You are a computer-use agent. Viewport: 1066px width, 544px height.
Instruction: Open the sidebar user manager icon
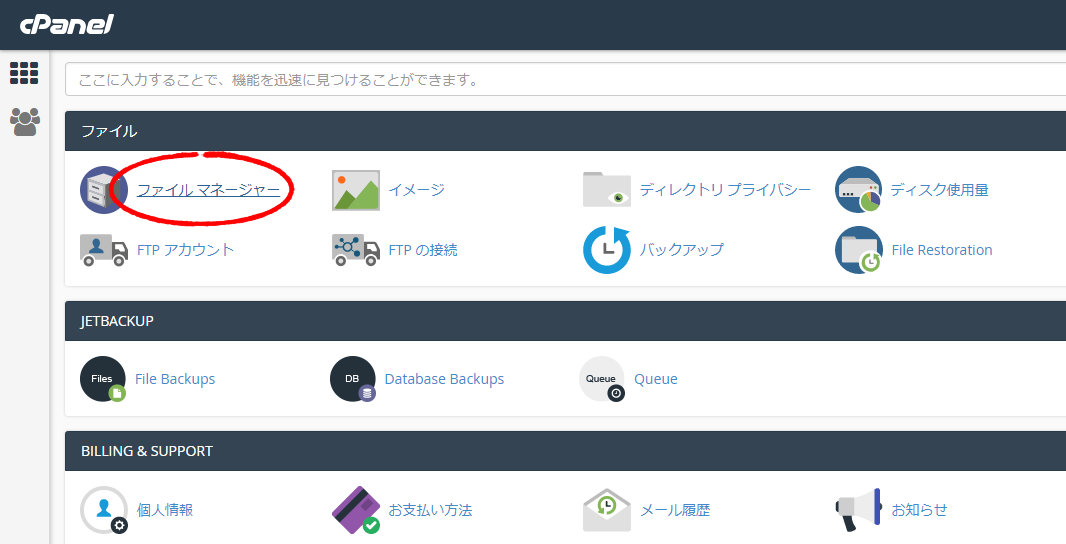click(24, 121)
